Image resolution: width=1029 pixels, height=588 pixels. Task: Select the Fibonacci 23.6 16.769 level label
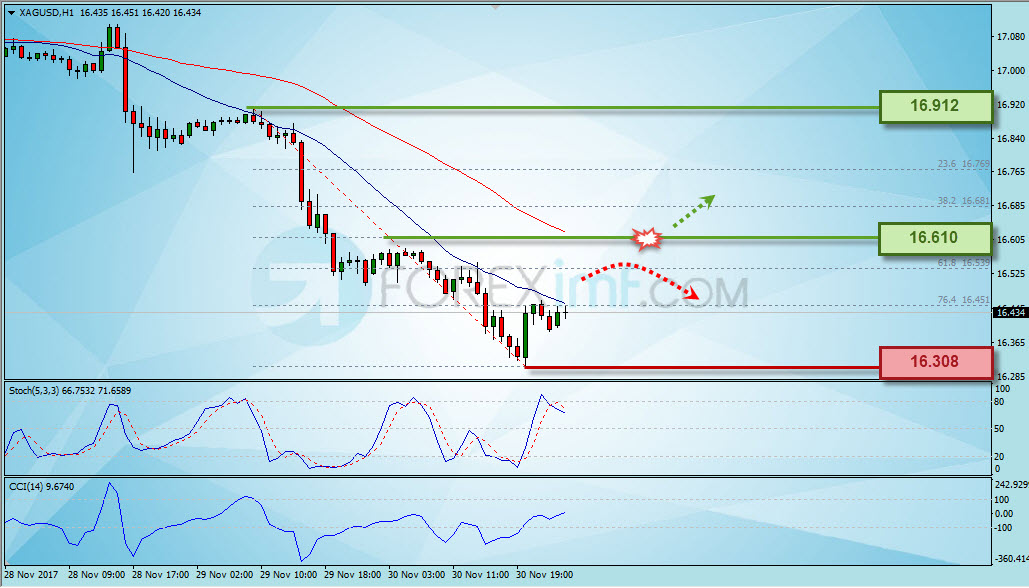pos(963,164)
